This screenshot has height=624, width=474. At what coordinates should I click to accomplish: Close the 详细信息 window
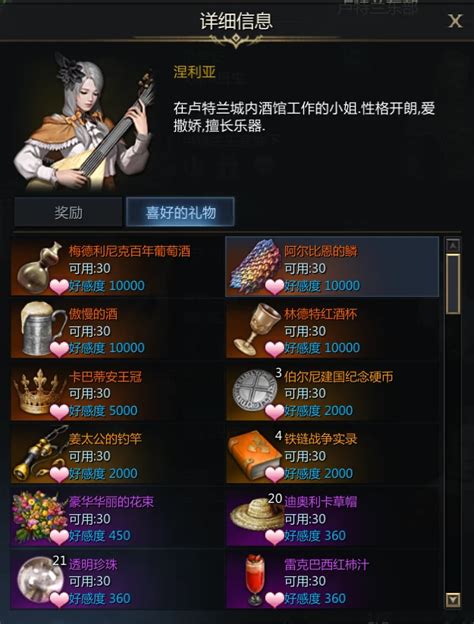455,21
